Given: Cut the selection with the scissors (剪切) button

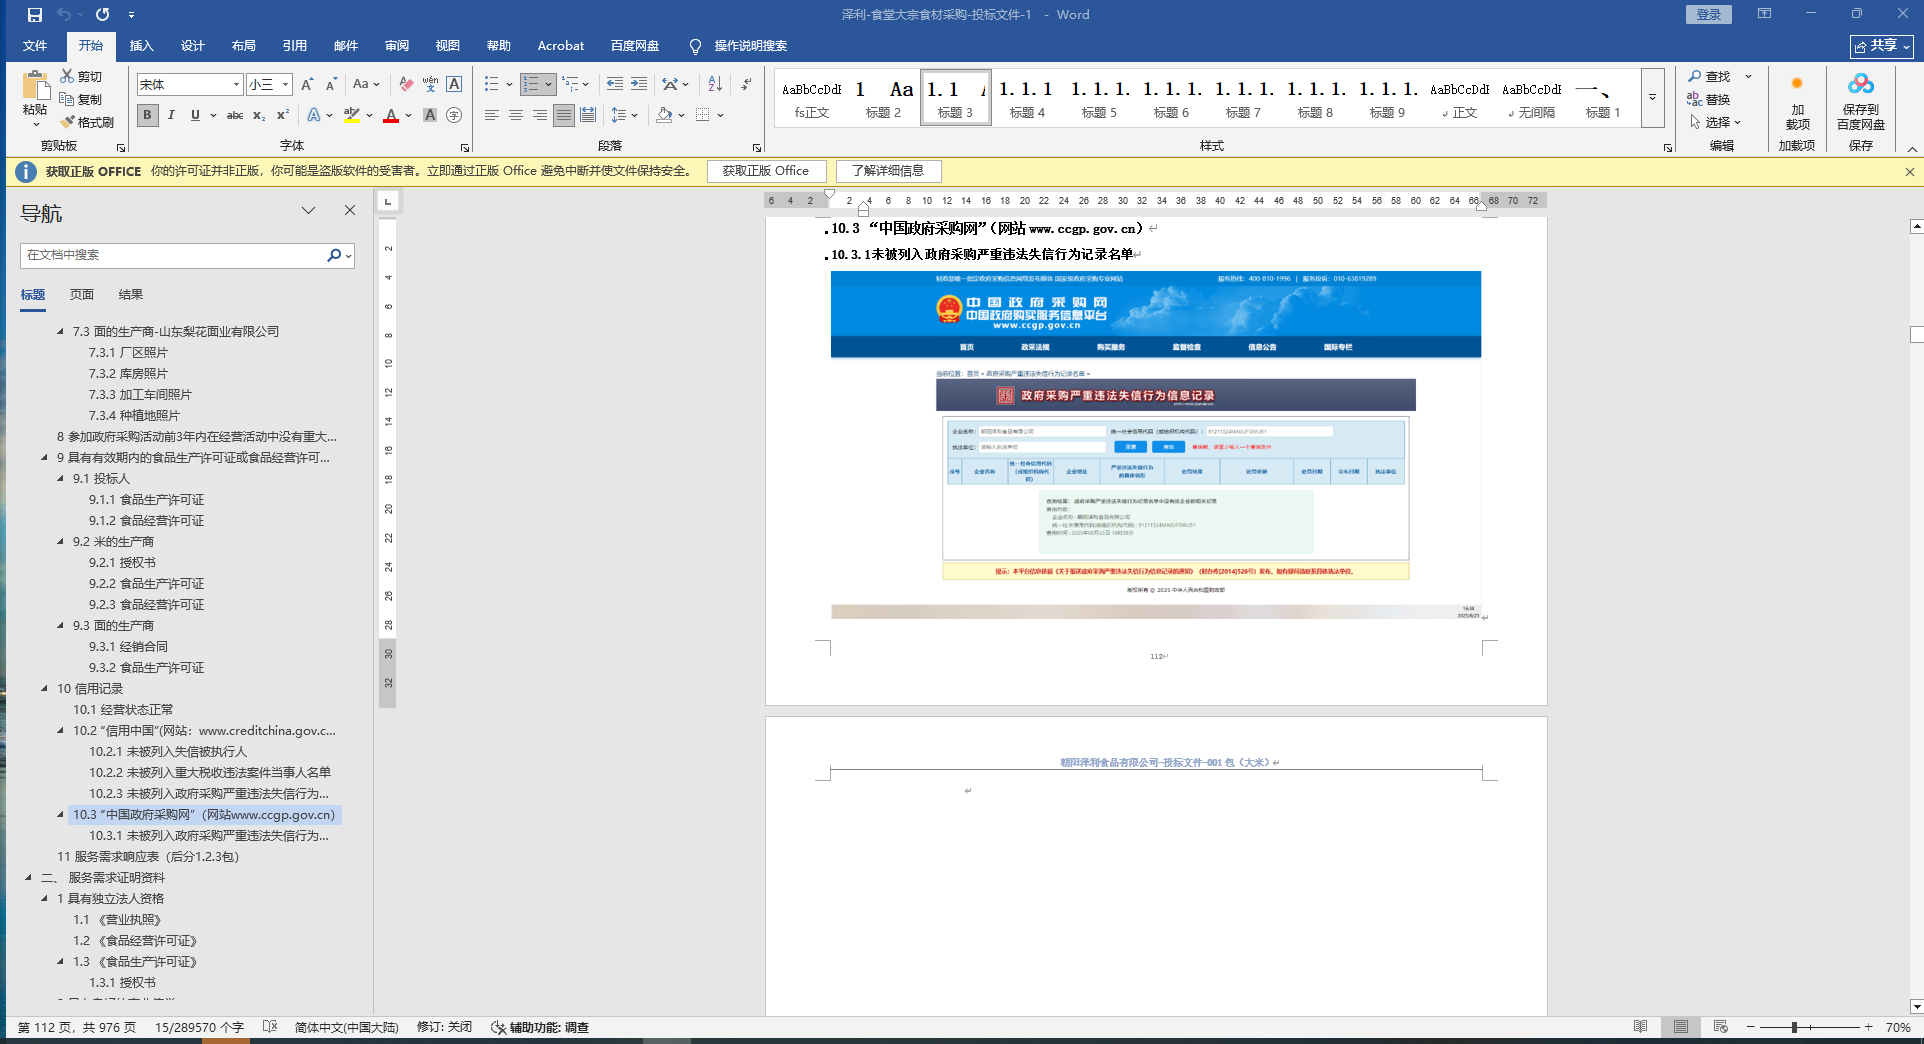Looking at the screenshot, I should (x=81, y=76).
